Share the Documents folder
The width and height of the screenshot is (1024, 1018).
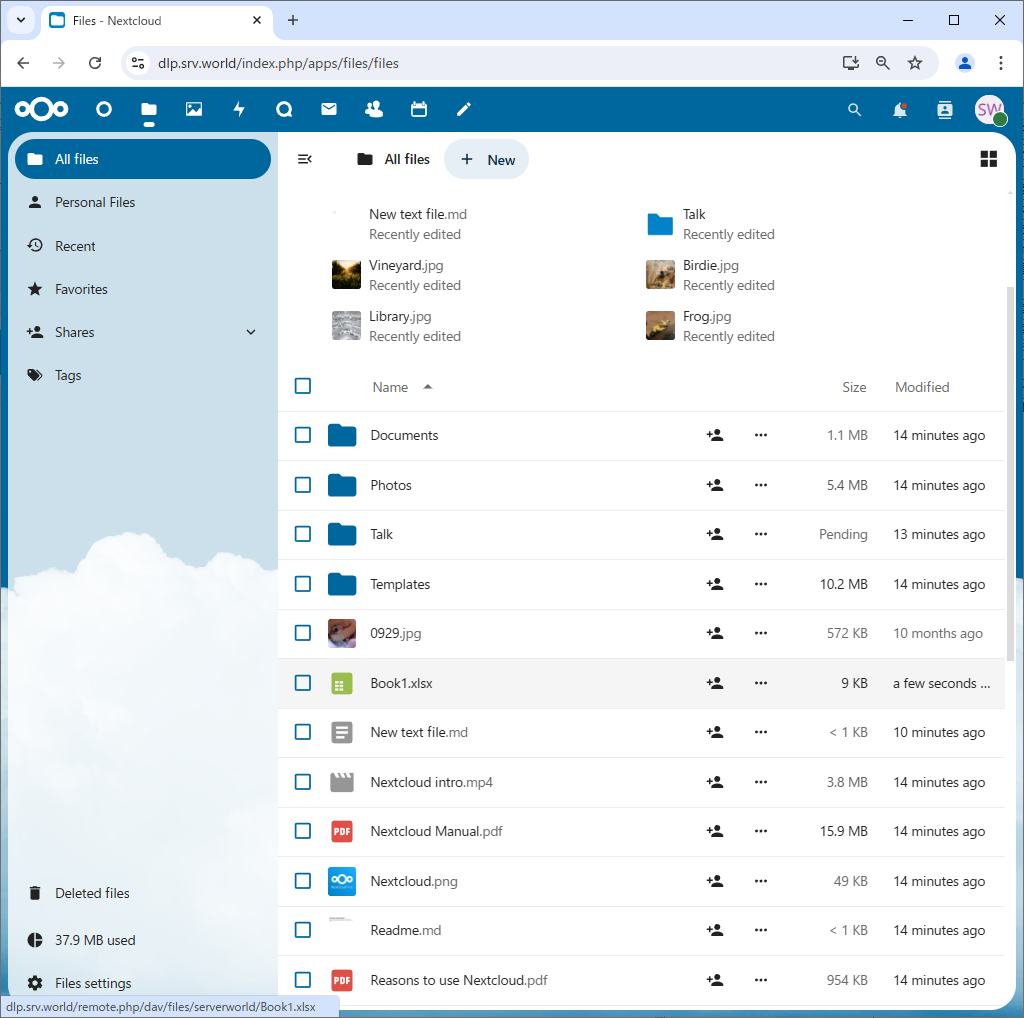(714, 435)
